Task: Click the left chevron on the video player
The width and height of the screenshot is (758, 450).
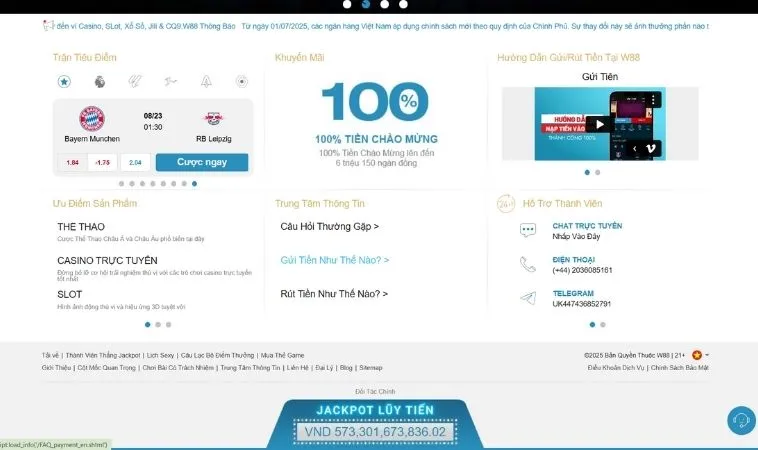Action: click(x=634, y=148)
